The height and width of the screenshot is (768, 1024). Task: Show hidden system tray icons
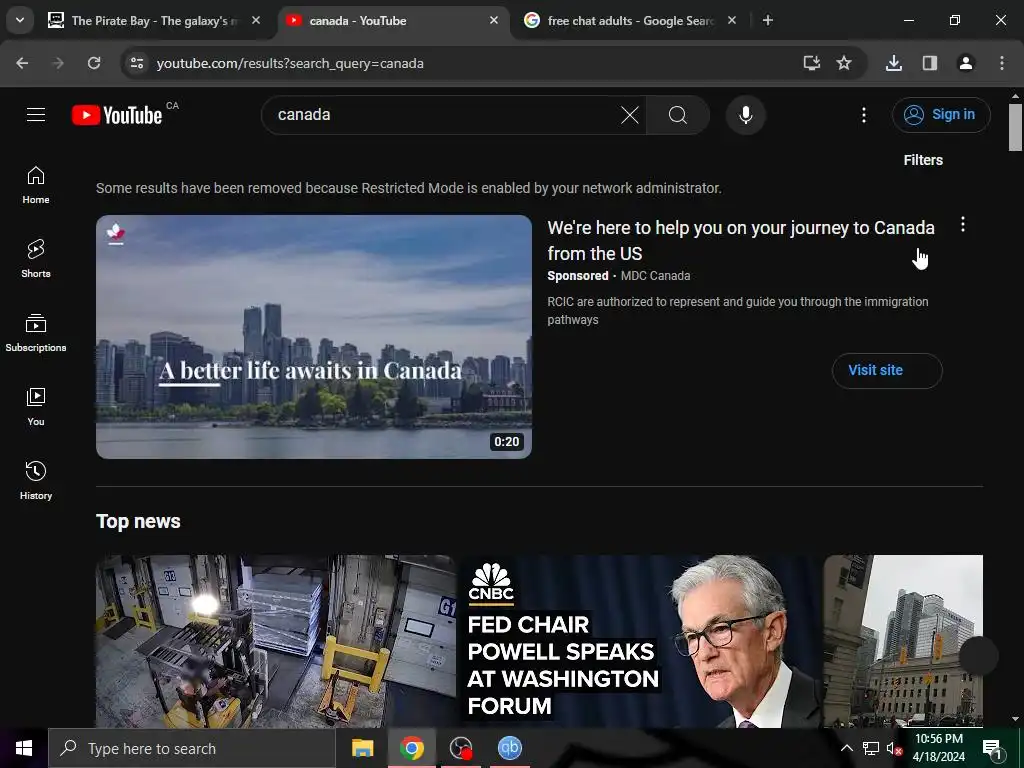pos(846,748)
